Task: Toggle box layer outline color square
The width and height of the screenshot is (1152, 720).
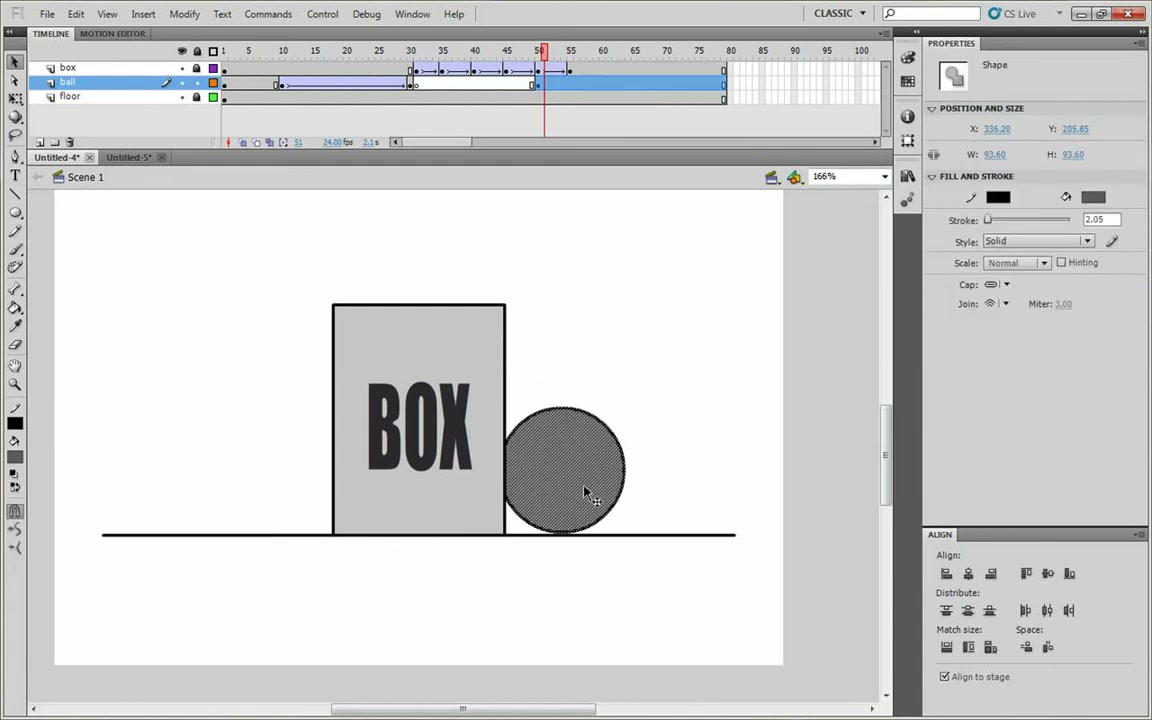Action: click(x=214, y=68)
